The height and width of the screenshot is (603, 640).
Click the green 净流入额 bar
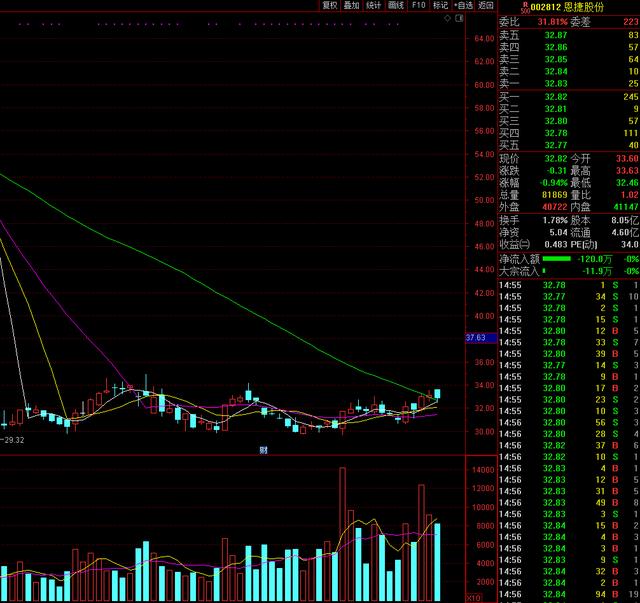(557, 259)
